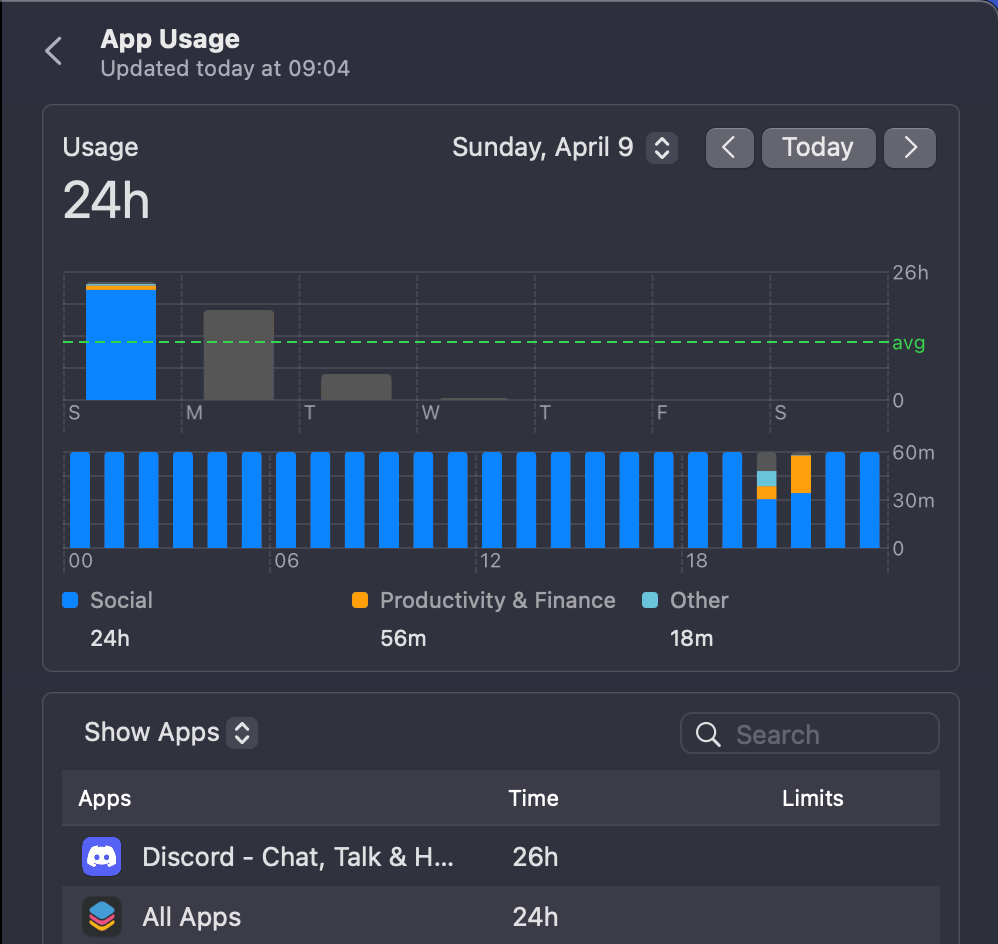Click the All Apps stacked layers icon
This screenshot has width=998, height=944.
coord(101,916)
